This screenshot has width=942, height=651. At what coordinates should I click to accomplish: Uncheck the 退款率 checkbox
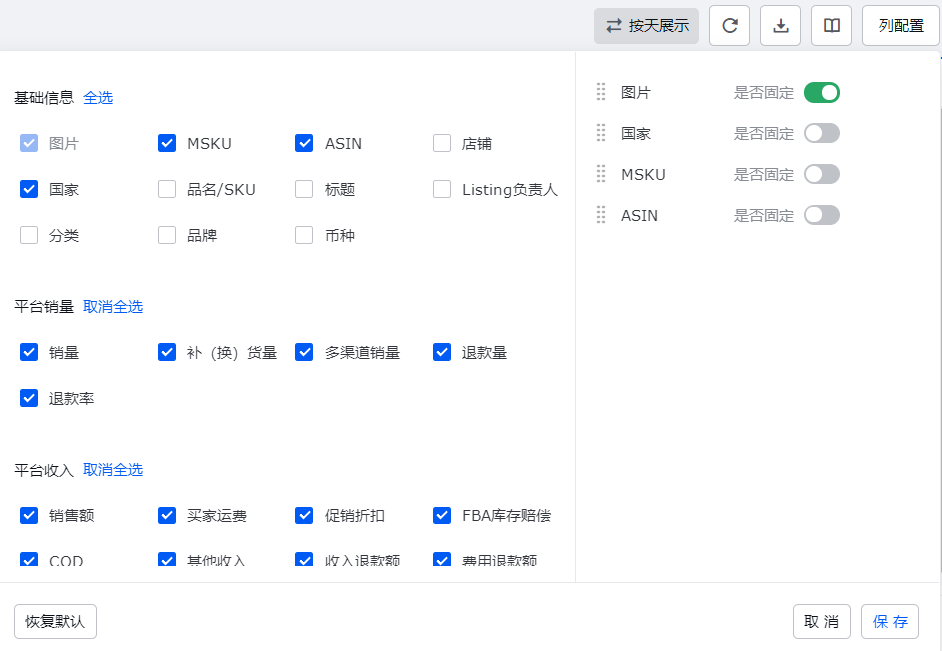(29, 398)
